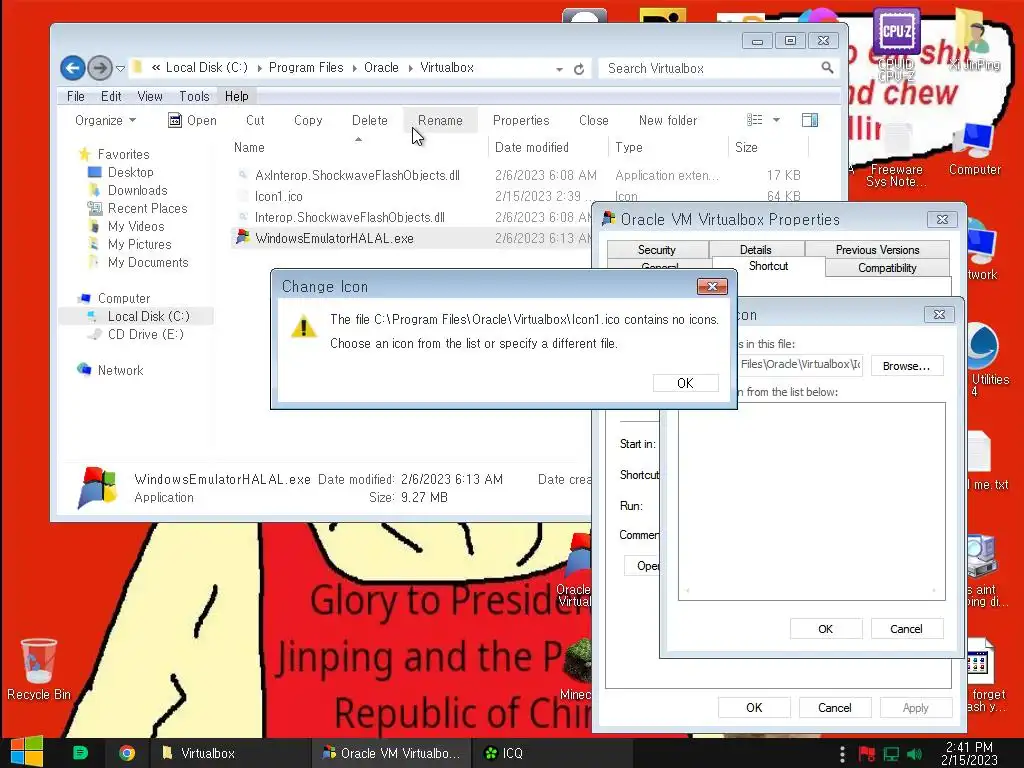Open My Pictures in navigation pane
The image size is (1024, 768).
coord(139,244)
